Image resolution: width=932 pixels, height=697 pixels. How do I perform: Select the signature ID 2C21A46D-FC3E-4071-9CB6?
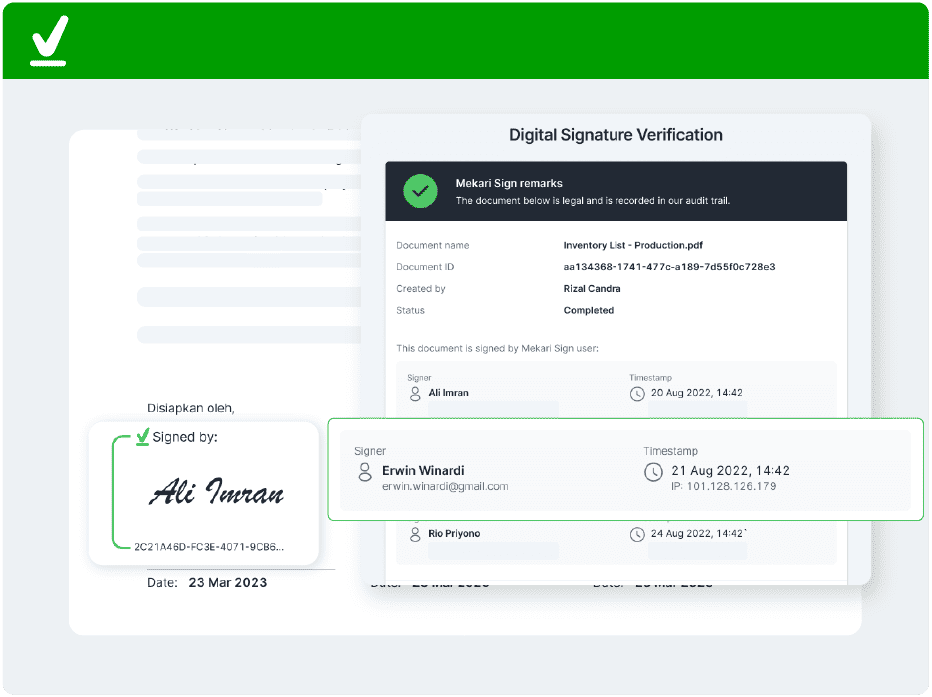coord(209,547)
